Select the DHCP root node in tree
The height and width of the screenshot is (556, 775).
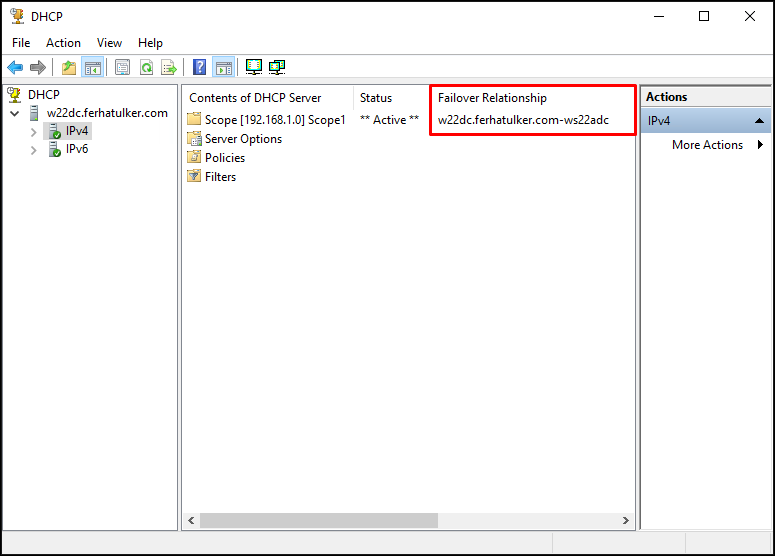click(x=43, y=94)
